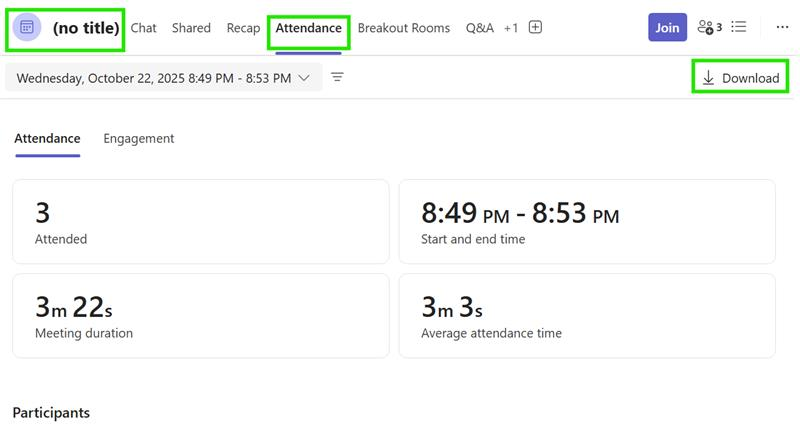Open the meeting list view icon
The height and width of the screenshot is (432, 800).
coord(739,28)
